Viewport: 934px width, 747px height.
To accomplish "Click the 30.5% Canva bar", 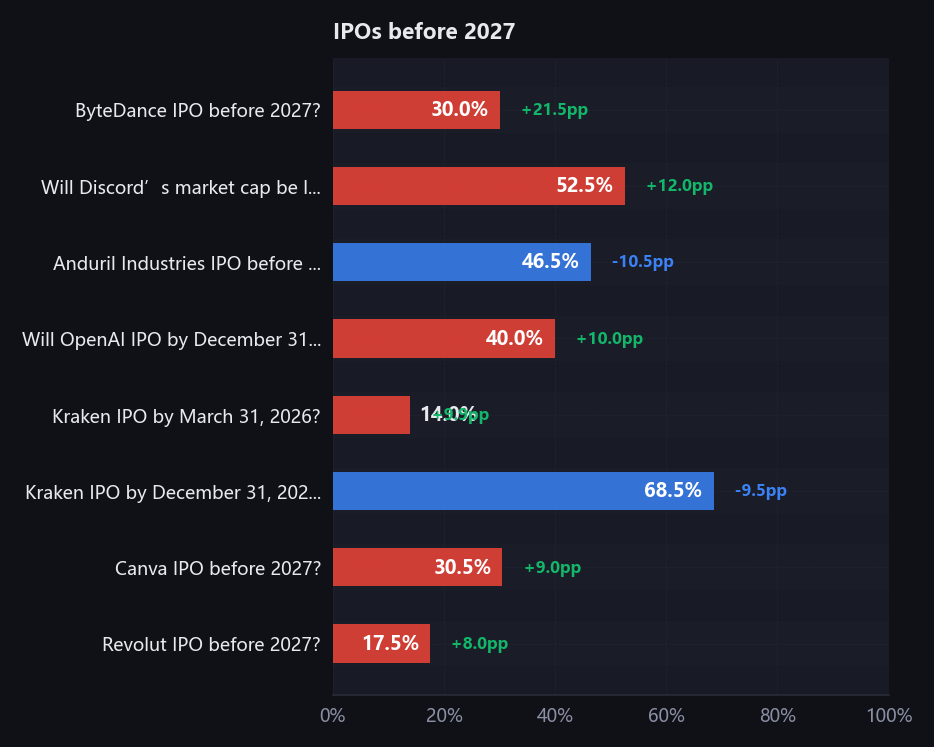I will 417,567.
